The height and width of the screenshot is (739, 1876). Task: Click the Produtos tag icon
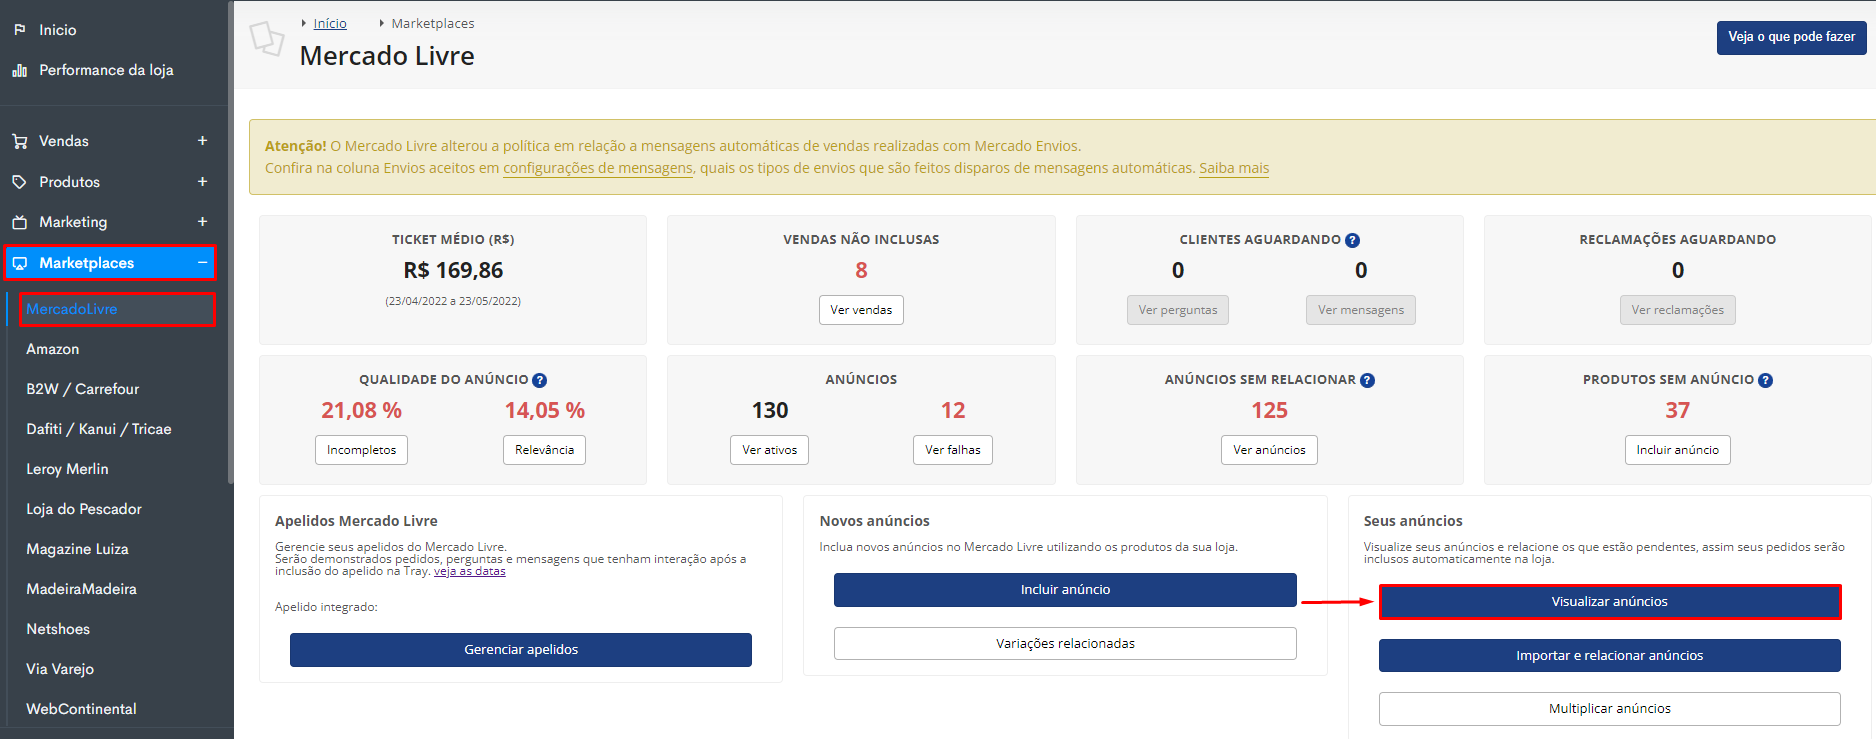click(19, 182)
